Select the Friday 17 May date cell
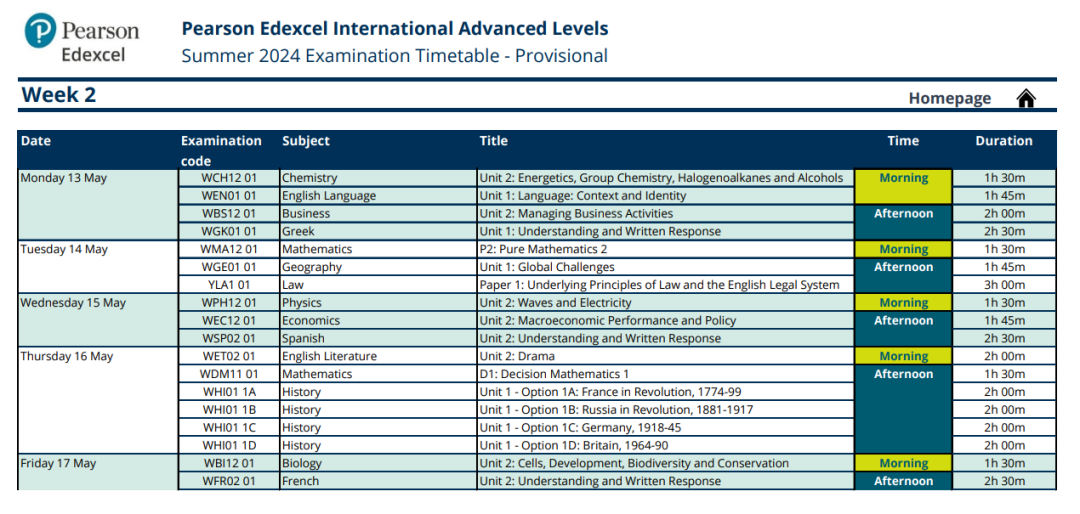This screenshot has width=1080, height=514. [97, 472]
